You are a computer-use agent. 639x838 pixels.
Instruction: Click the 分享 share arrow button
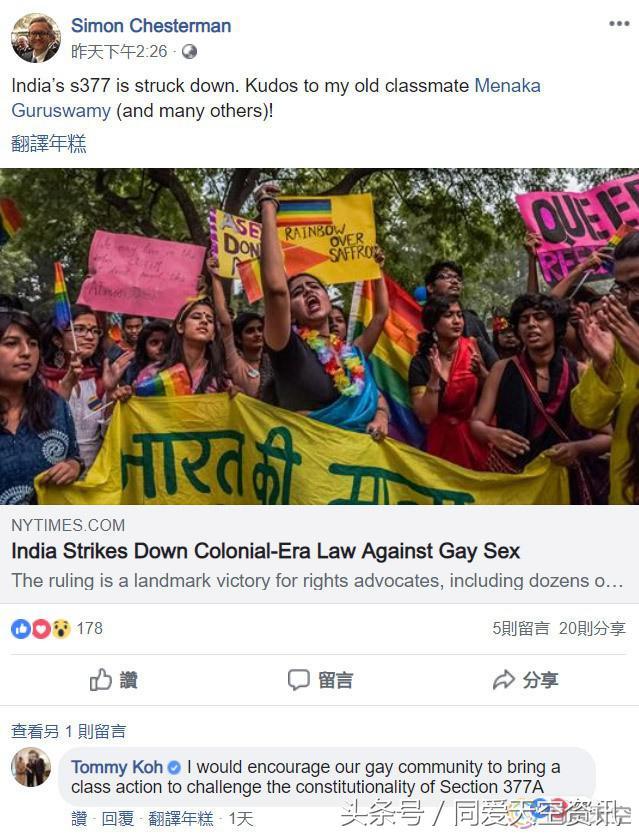526,680
